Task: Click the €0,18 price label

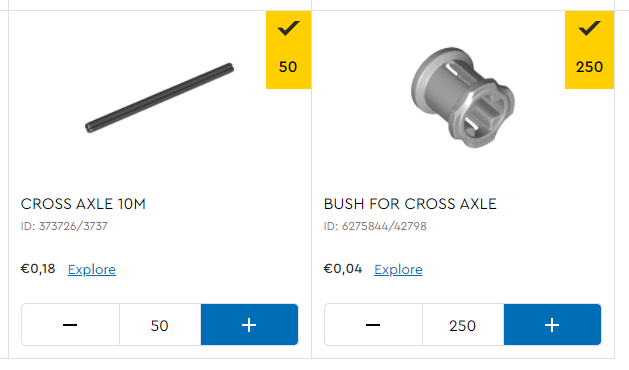Action: coord(38,268)
